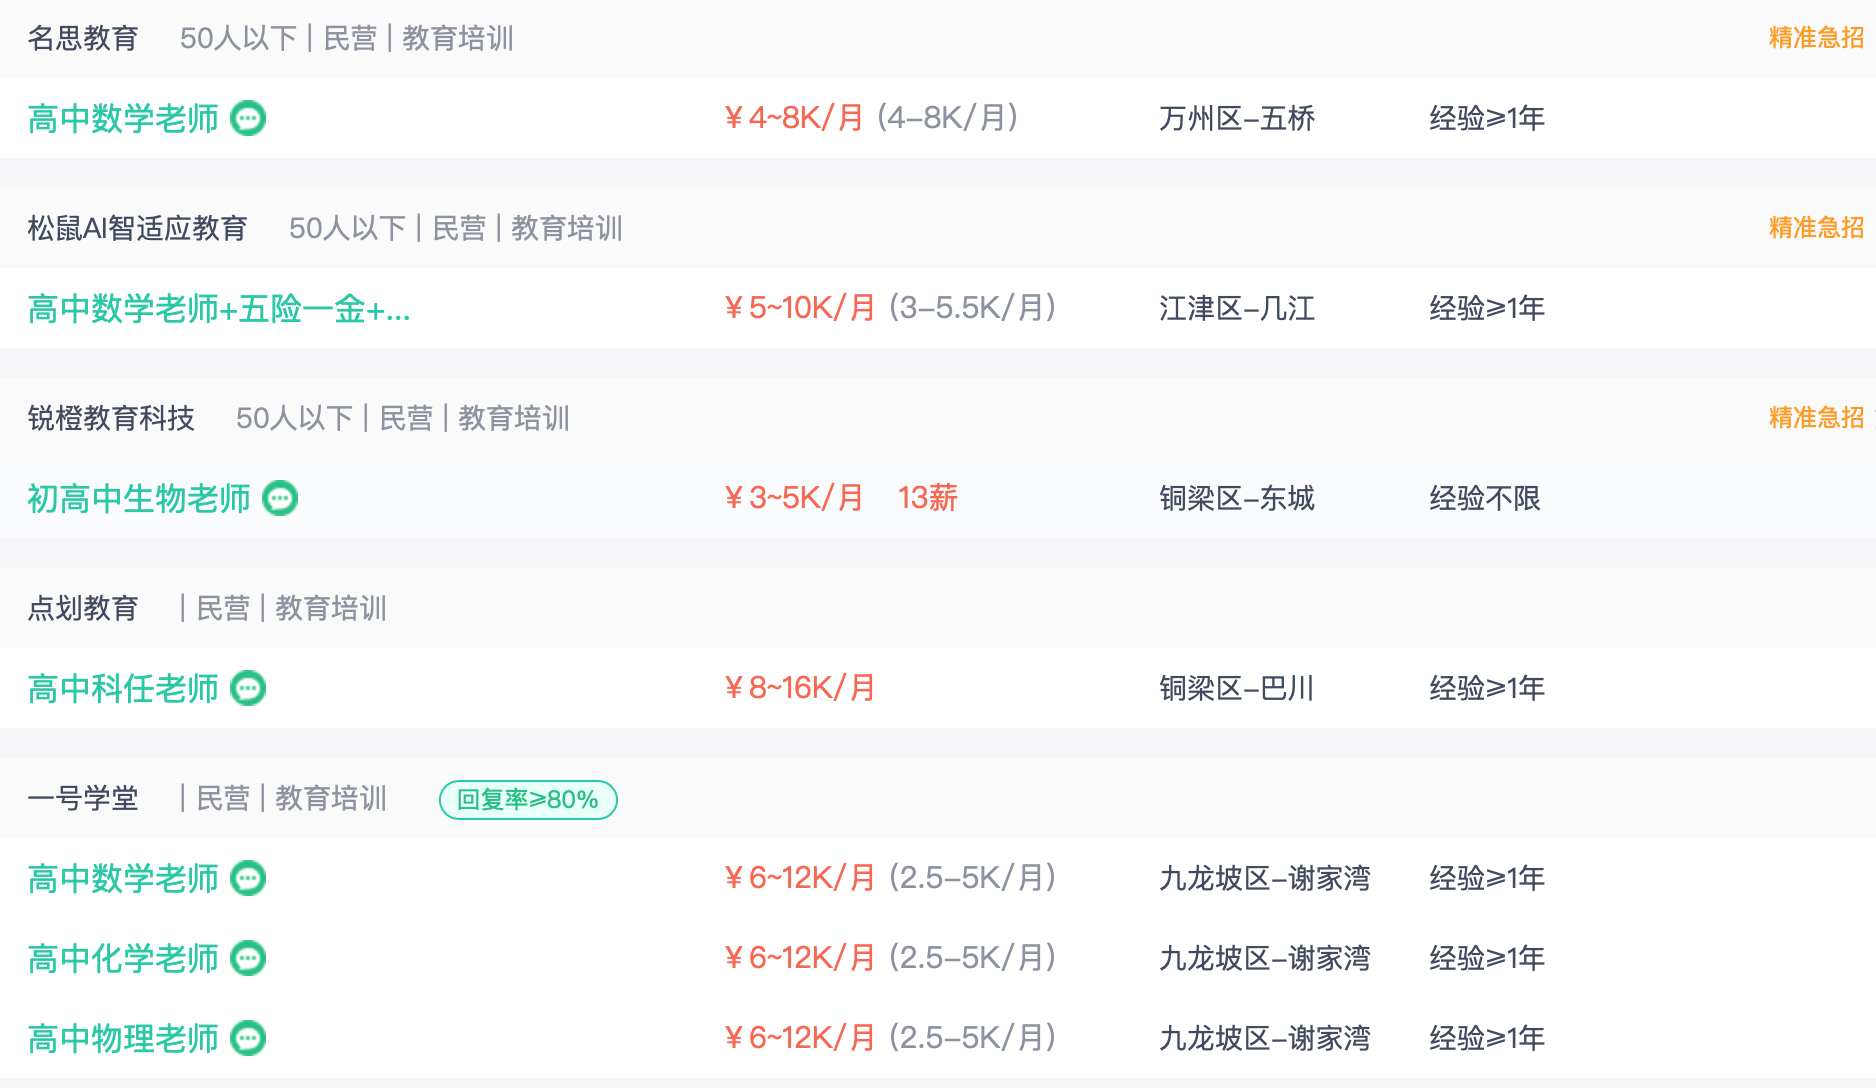Click chat icon next to 高中物理老师
This screenshot has height=1088, width=1876.
tap(248, 1038)
